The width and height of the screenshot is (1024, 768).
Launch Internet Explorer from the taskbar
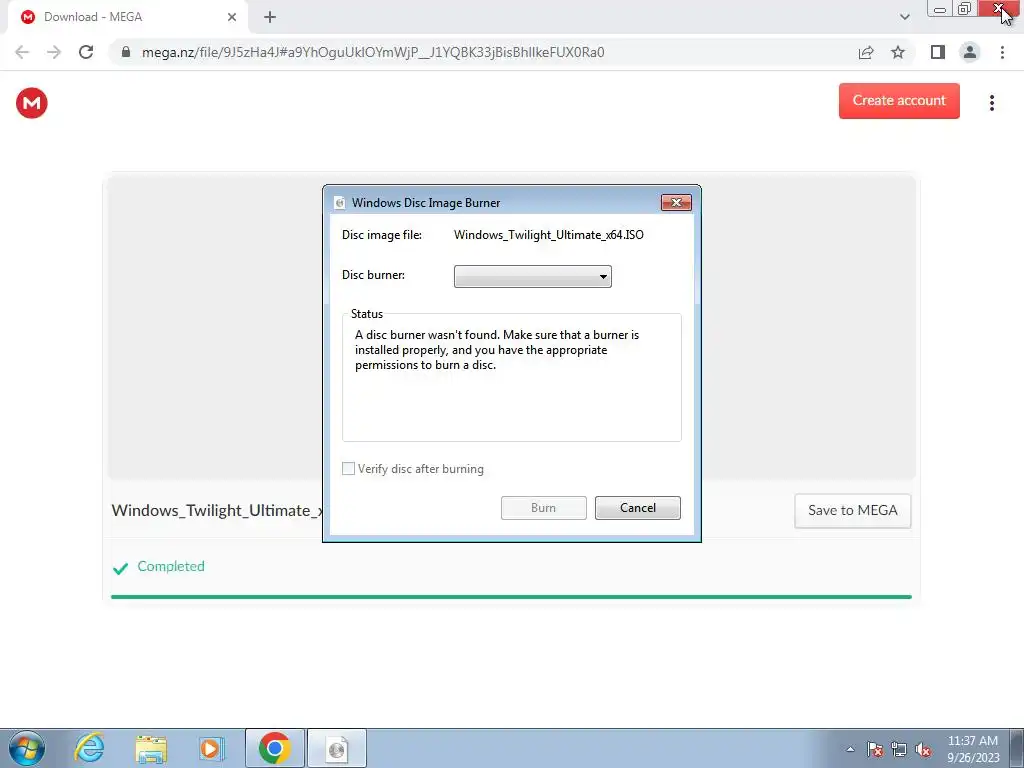(89, 748)
